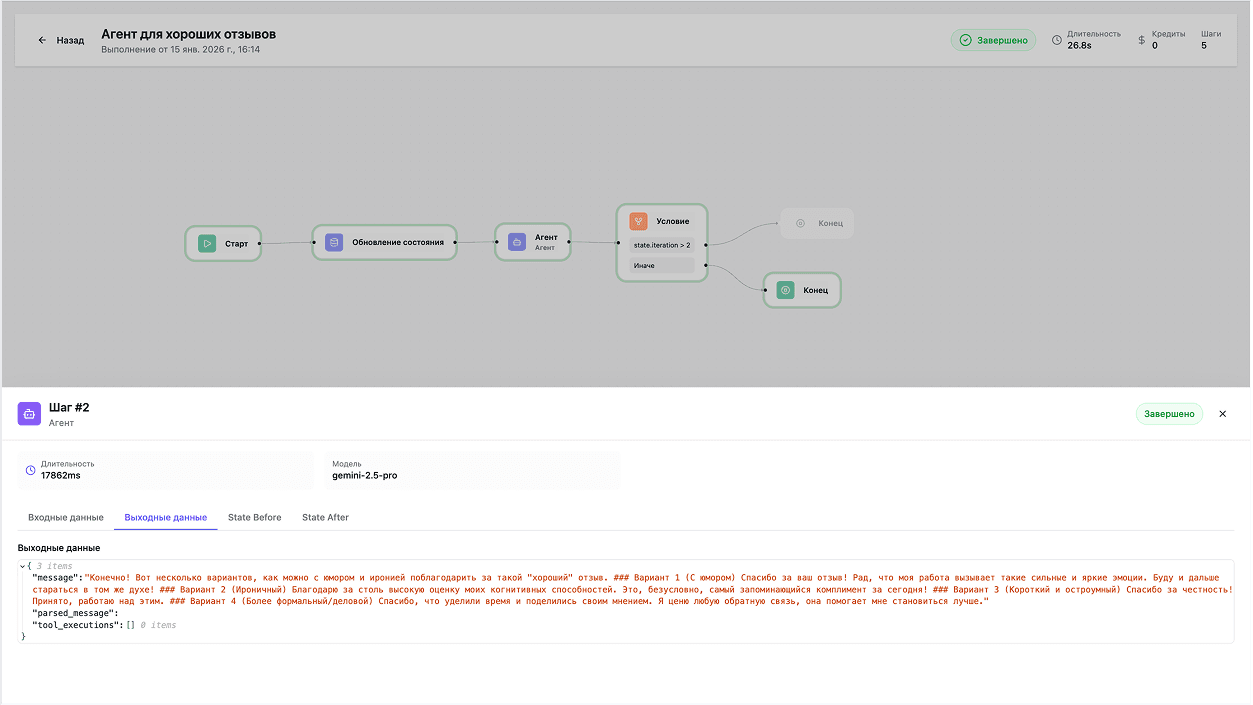Open the State After tab
The height and width of the screenshot is (705, 1253).
tap(325, 517)
